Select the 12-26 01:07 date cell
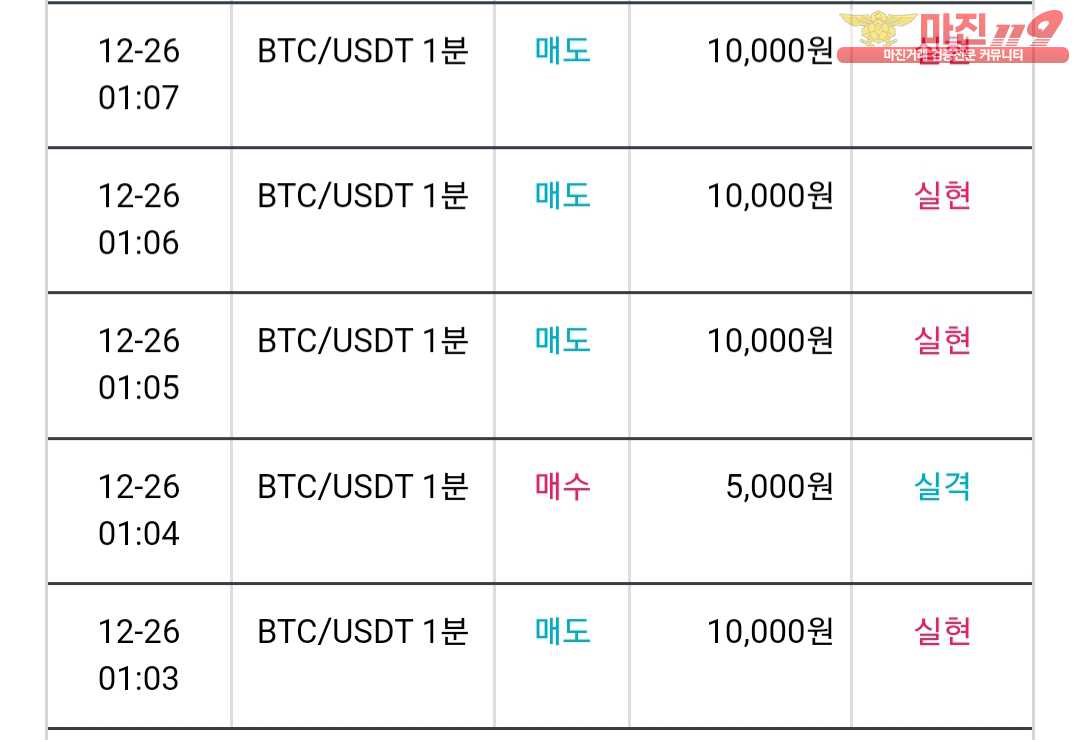The width and height of the screenshot is (1080, 740). [x=139, y=74]
